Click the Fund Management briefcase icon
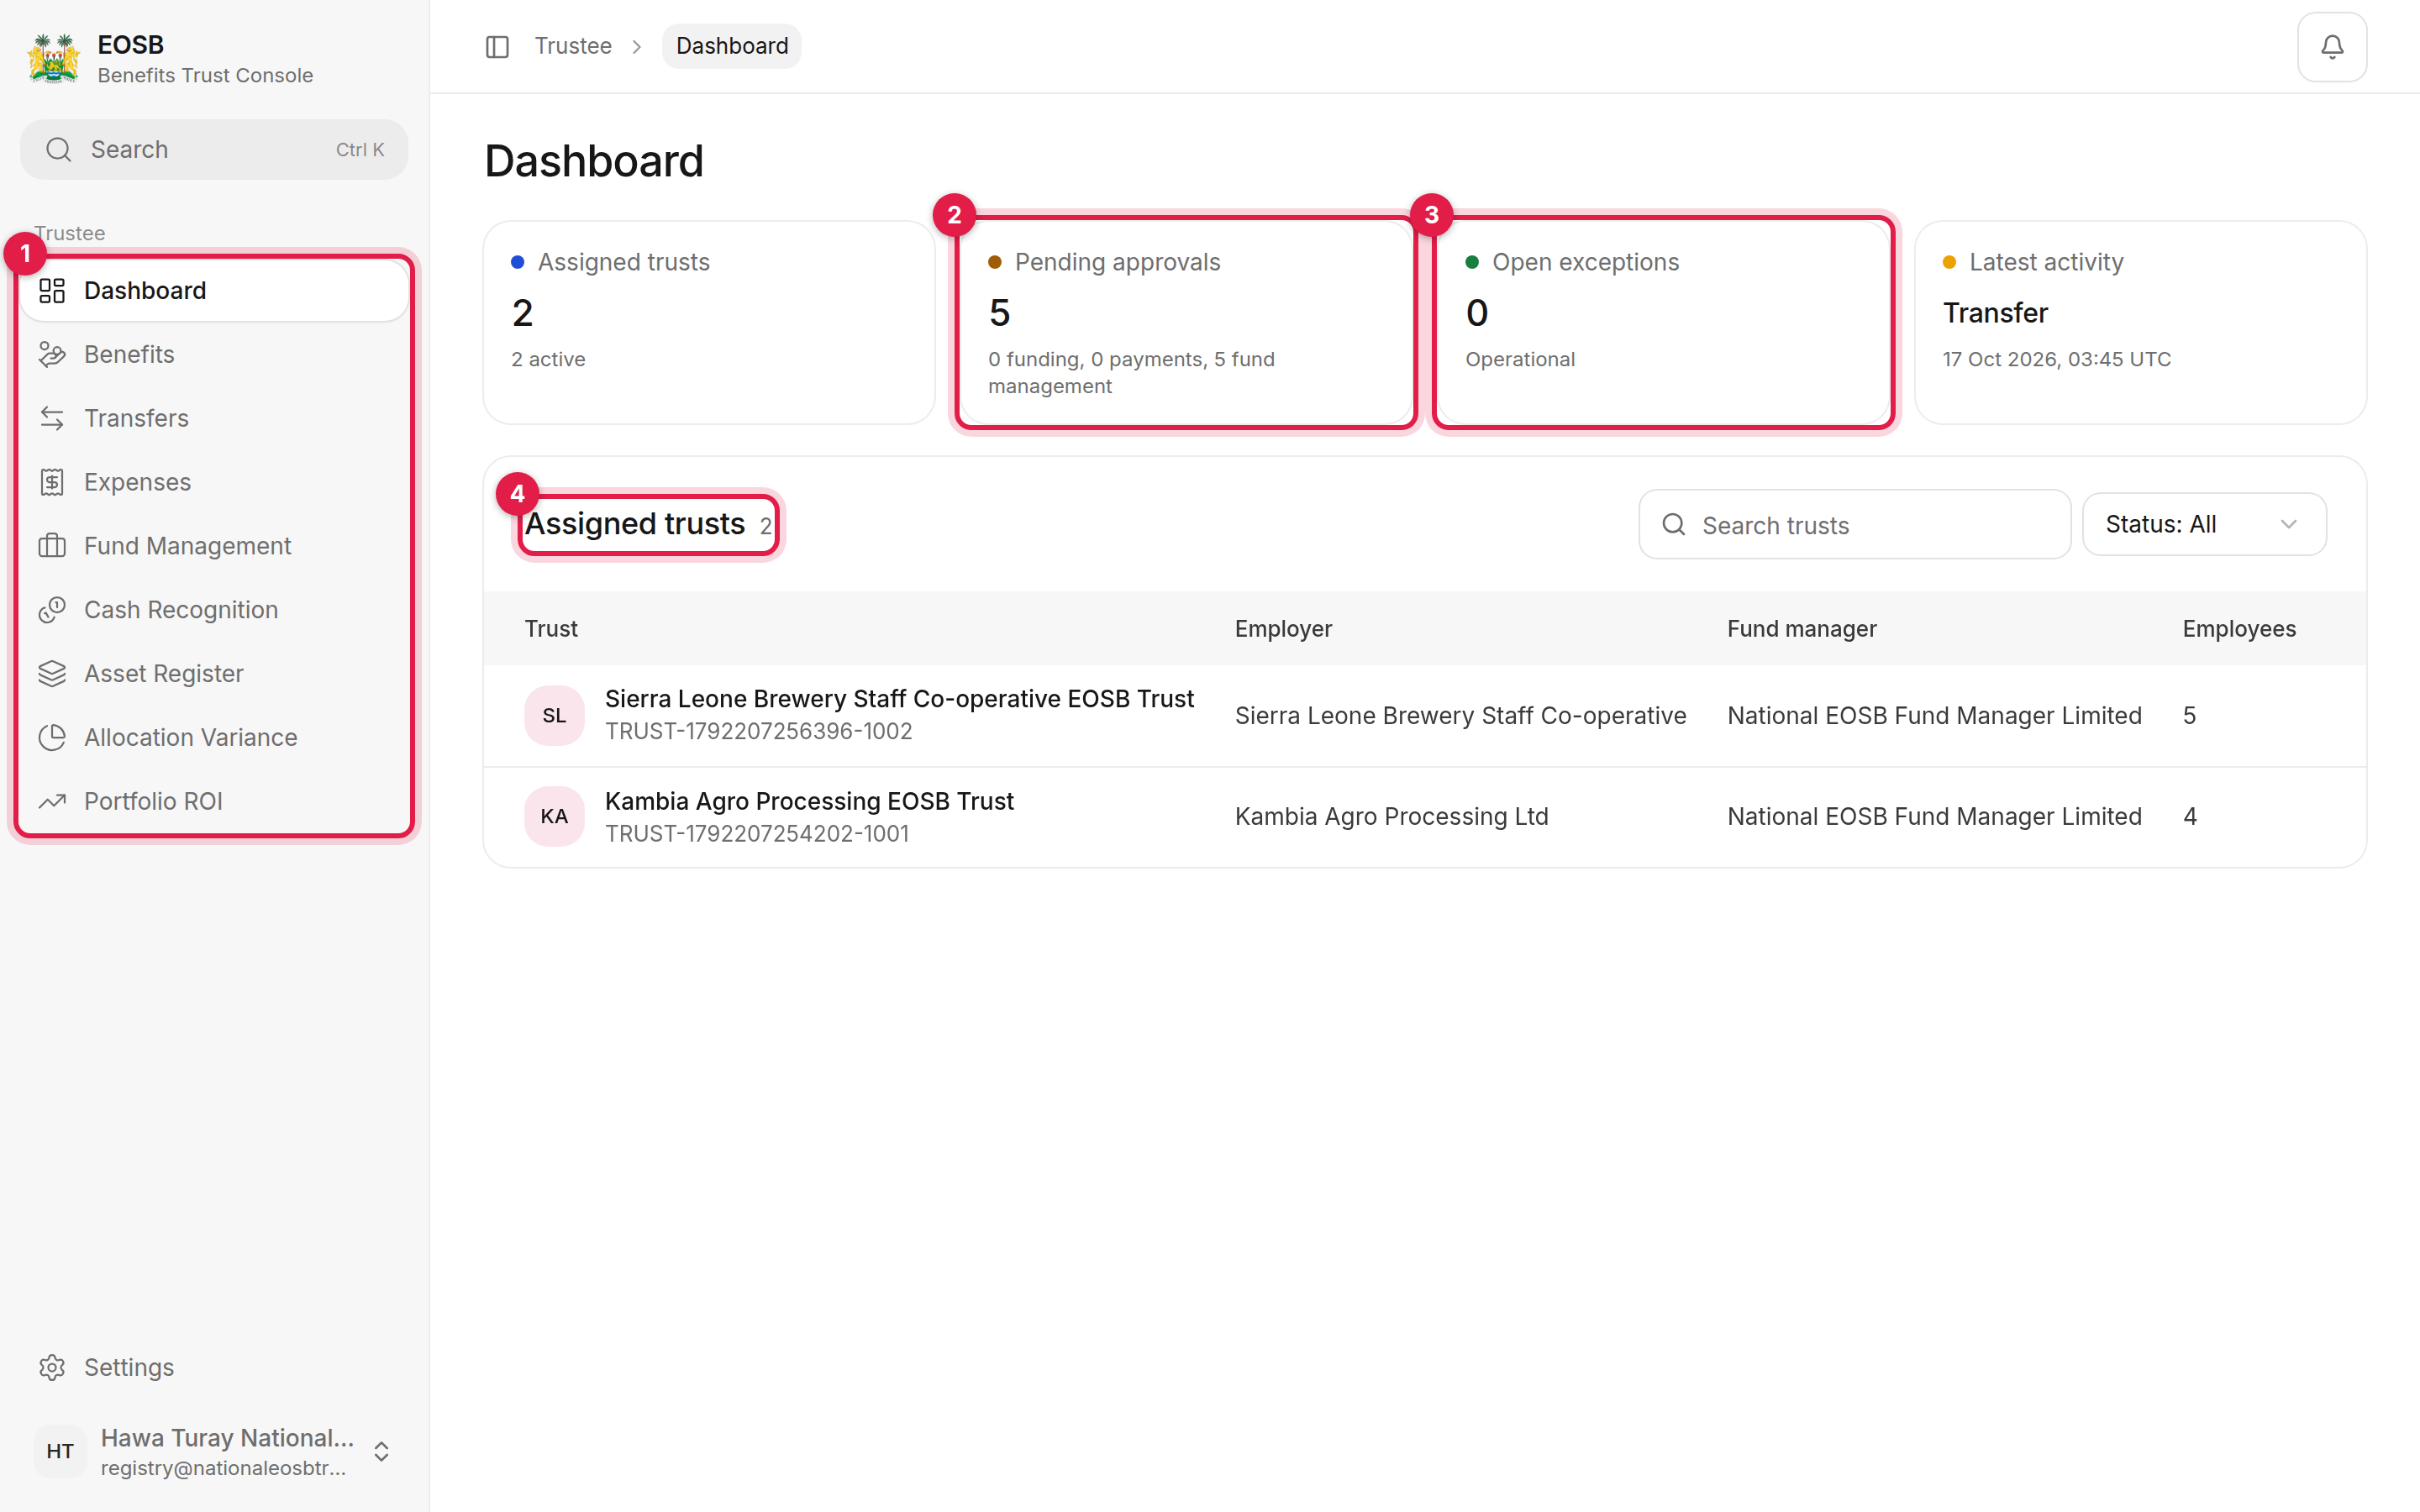The width and height of the screenshot is (2420, 1512). point(52,546)
